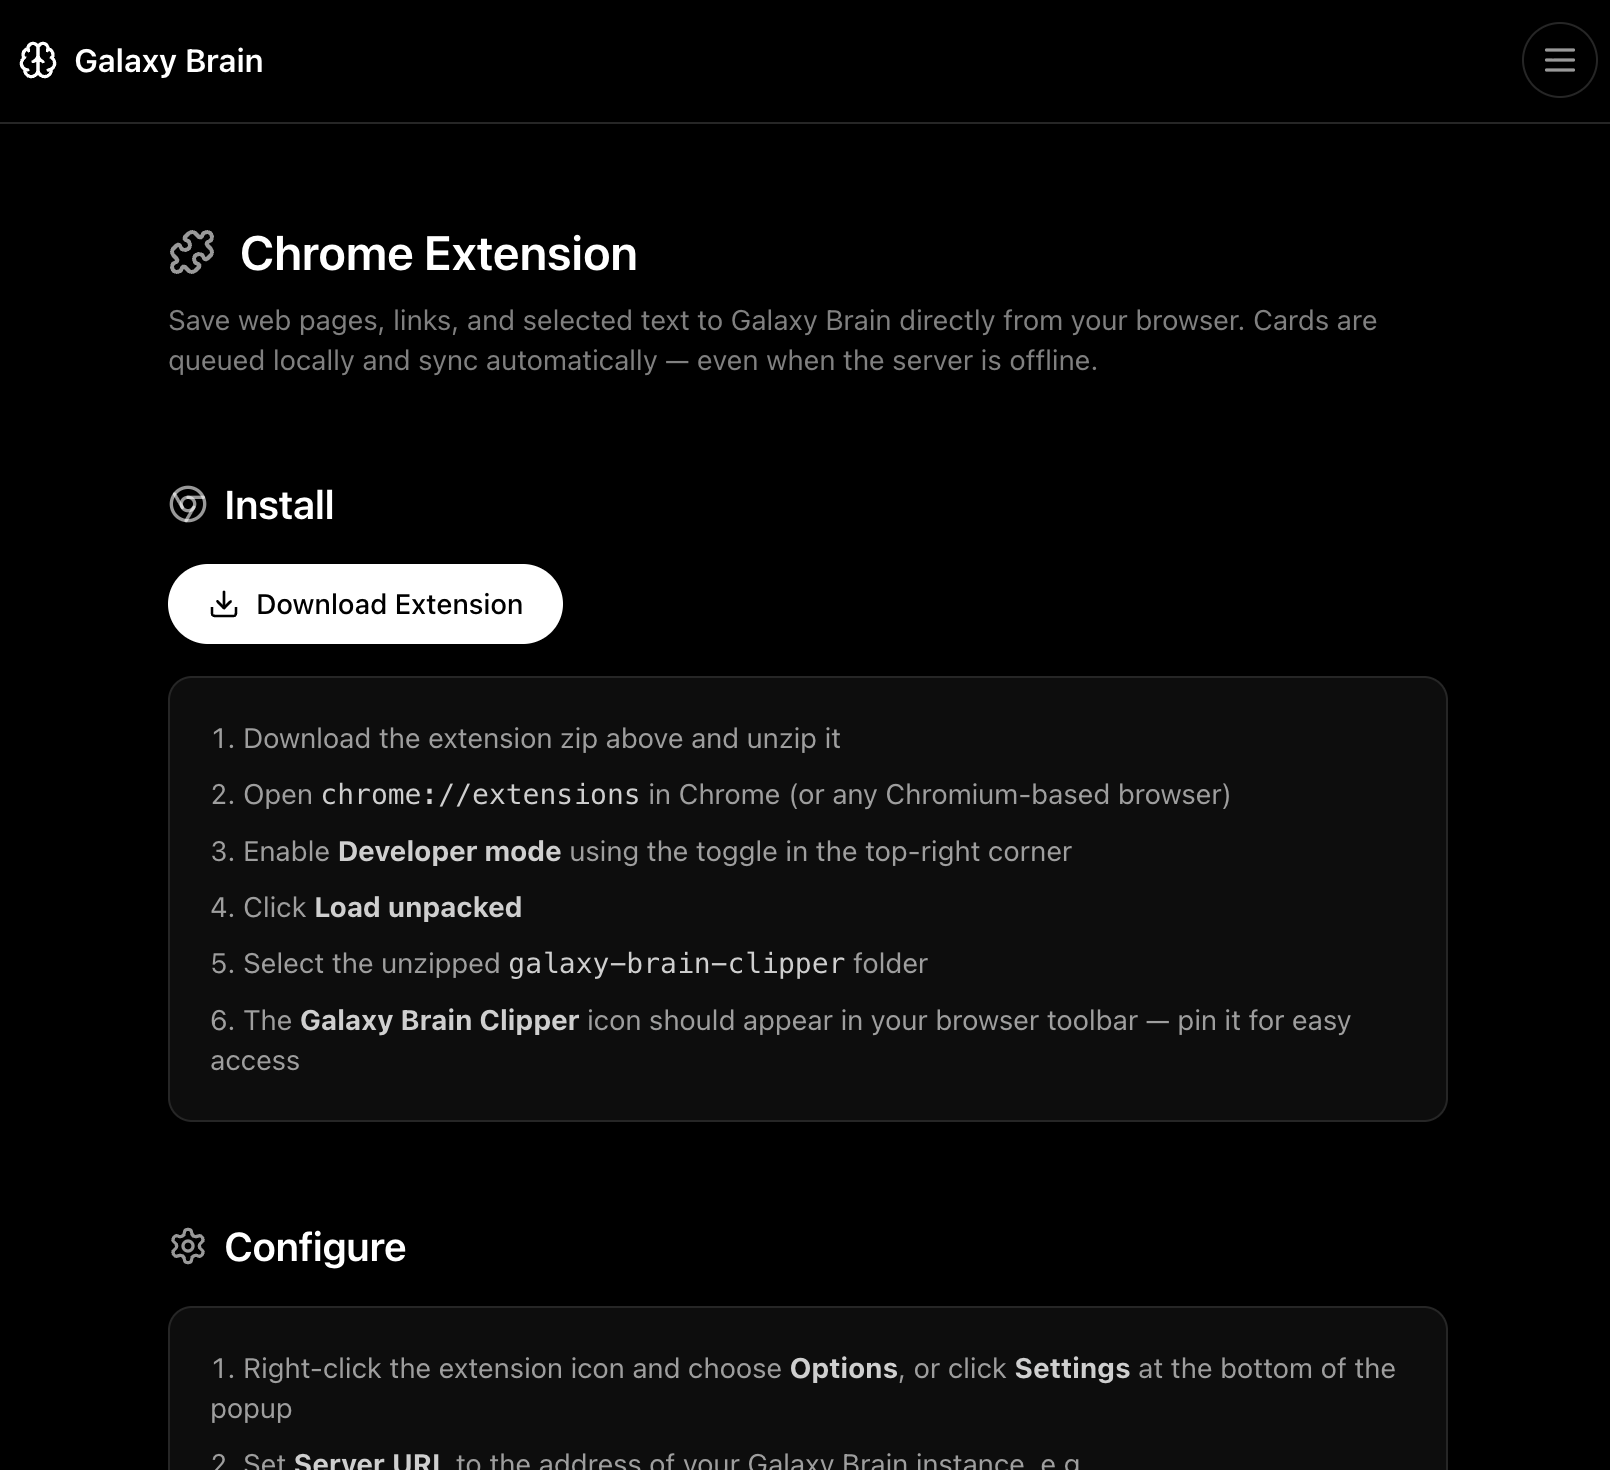Click the gear icon beside Configure
Screen dimensions: 1610x1470
[188, 1247]
